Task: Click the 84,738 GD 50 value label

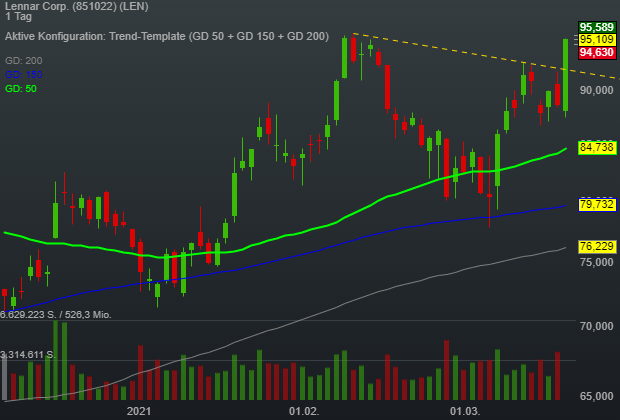Action: tap(597, 148)
